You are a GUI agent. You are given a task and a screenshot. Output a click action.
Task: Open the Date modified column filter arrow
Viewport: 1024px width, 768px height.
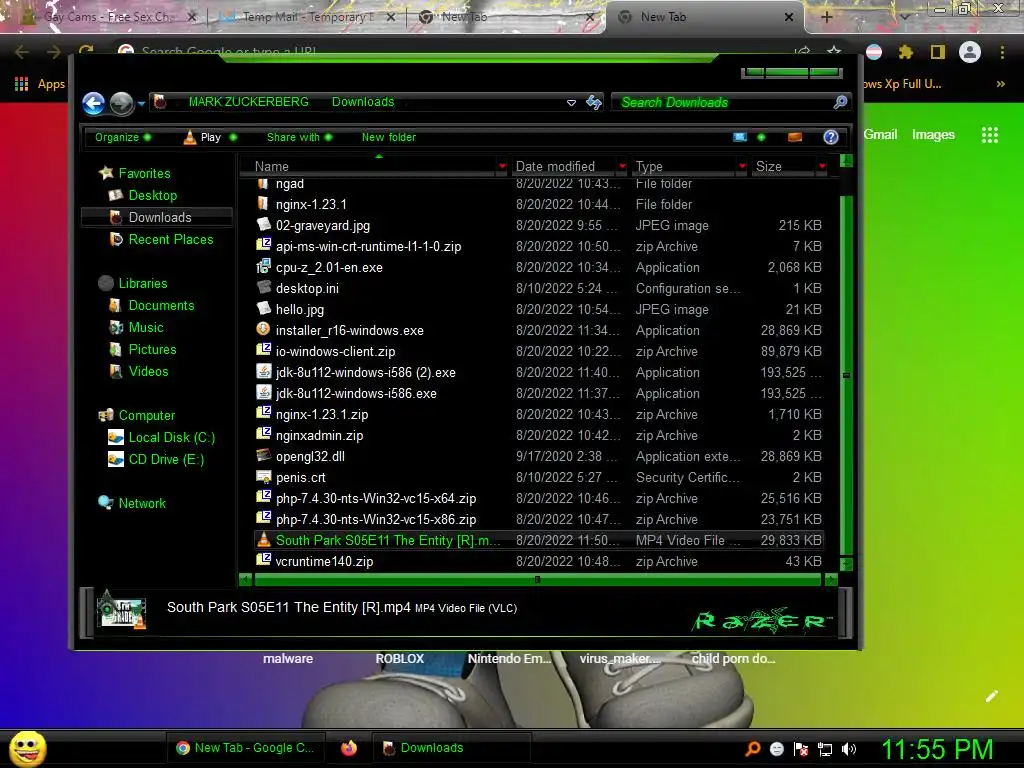[x=622, y=167]
